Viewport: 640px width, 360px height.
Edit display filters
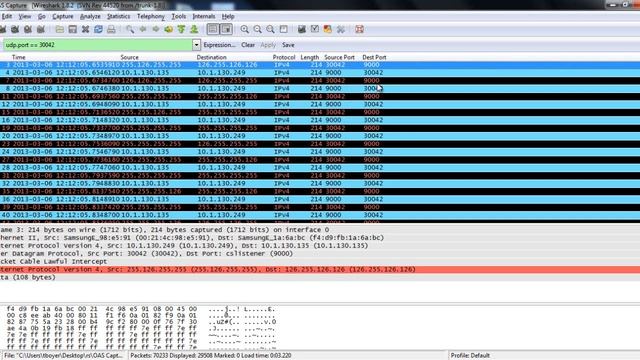pos(315,29)
